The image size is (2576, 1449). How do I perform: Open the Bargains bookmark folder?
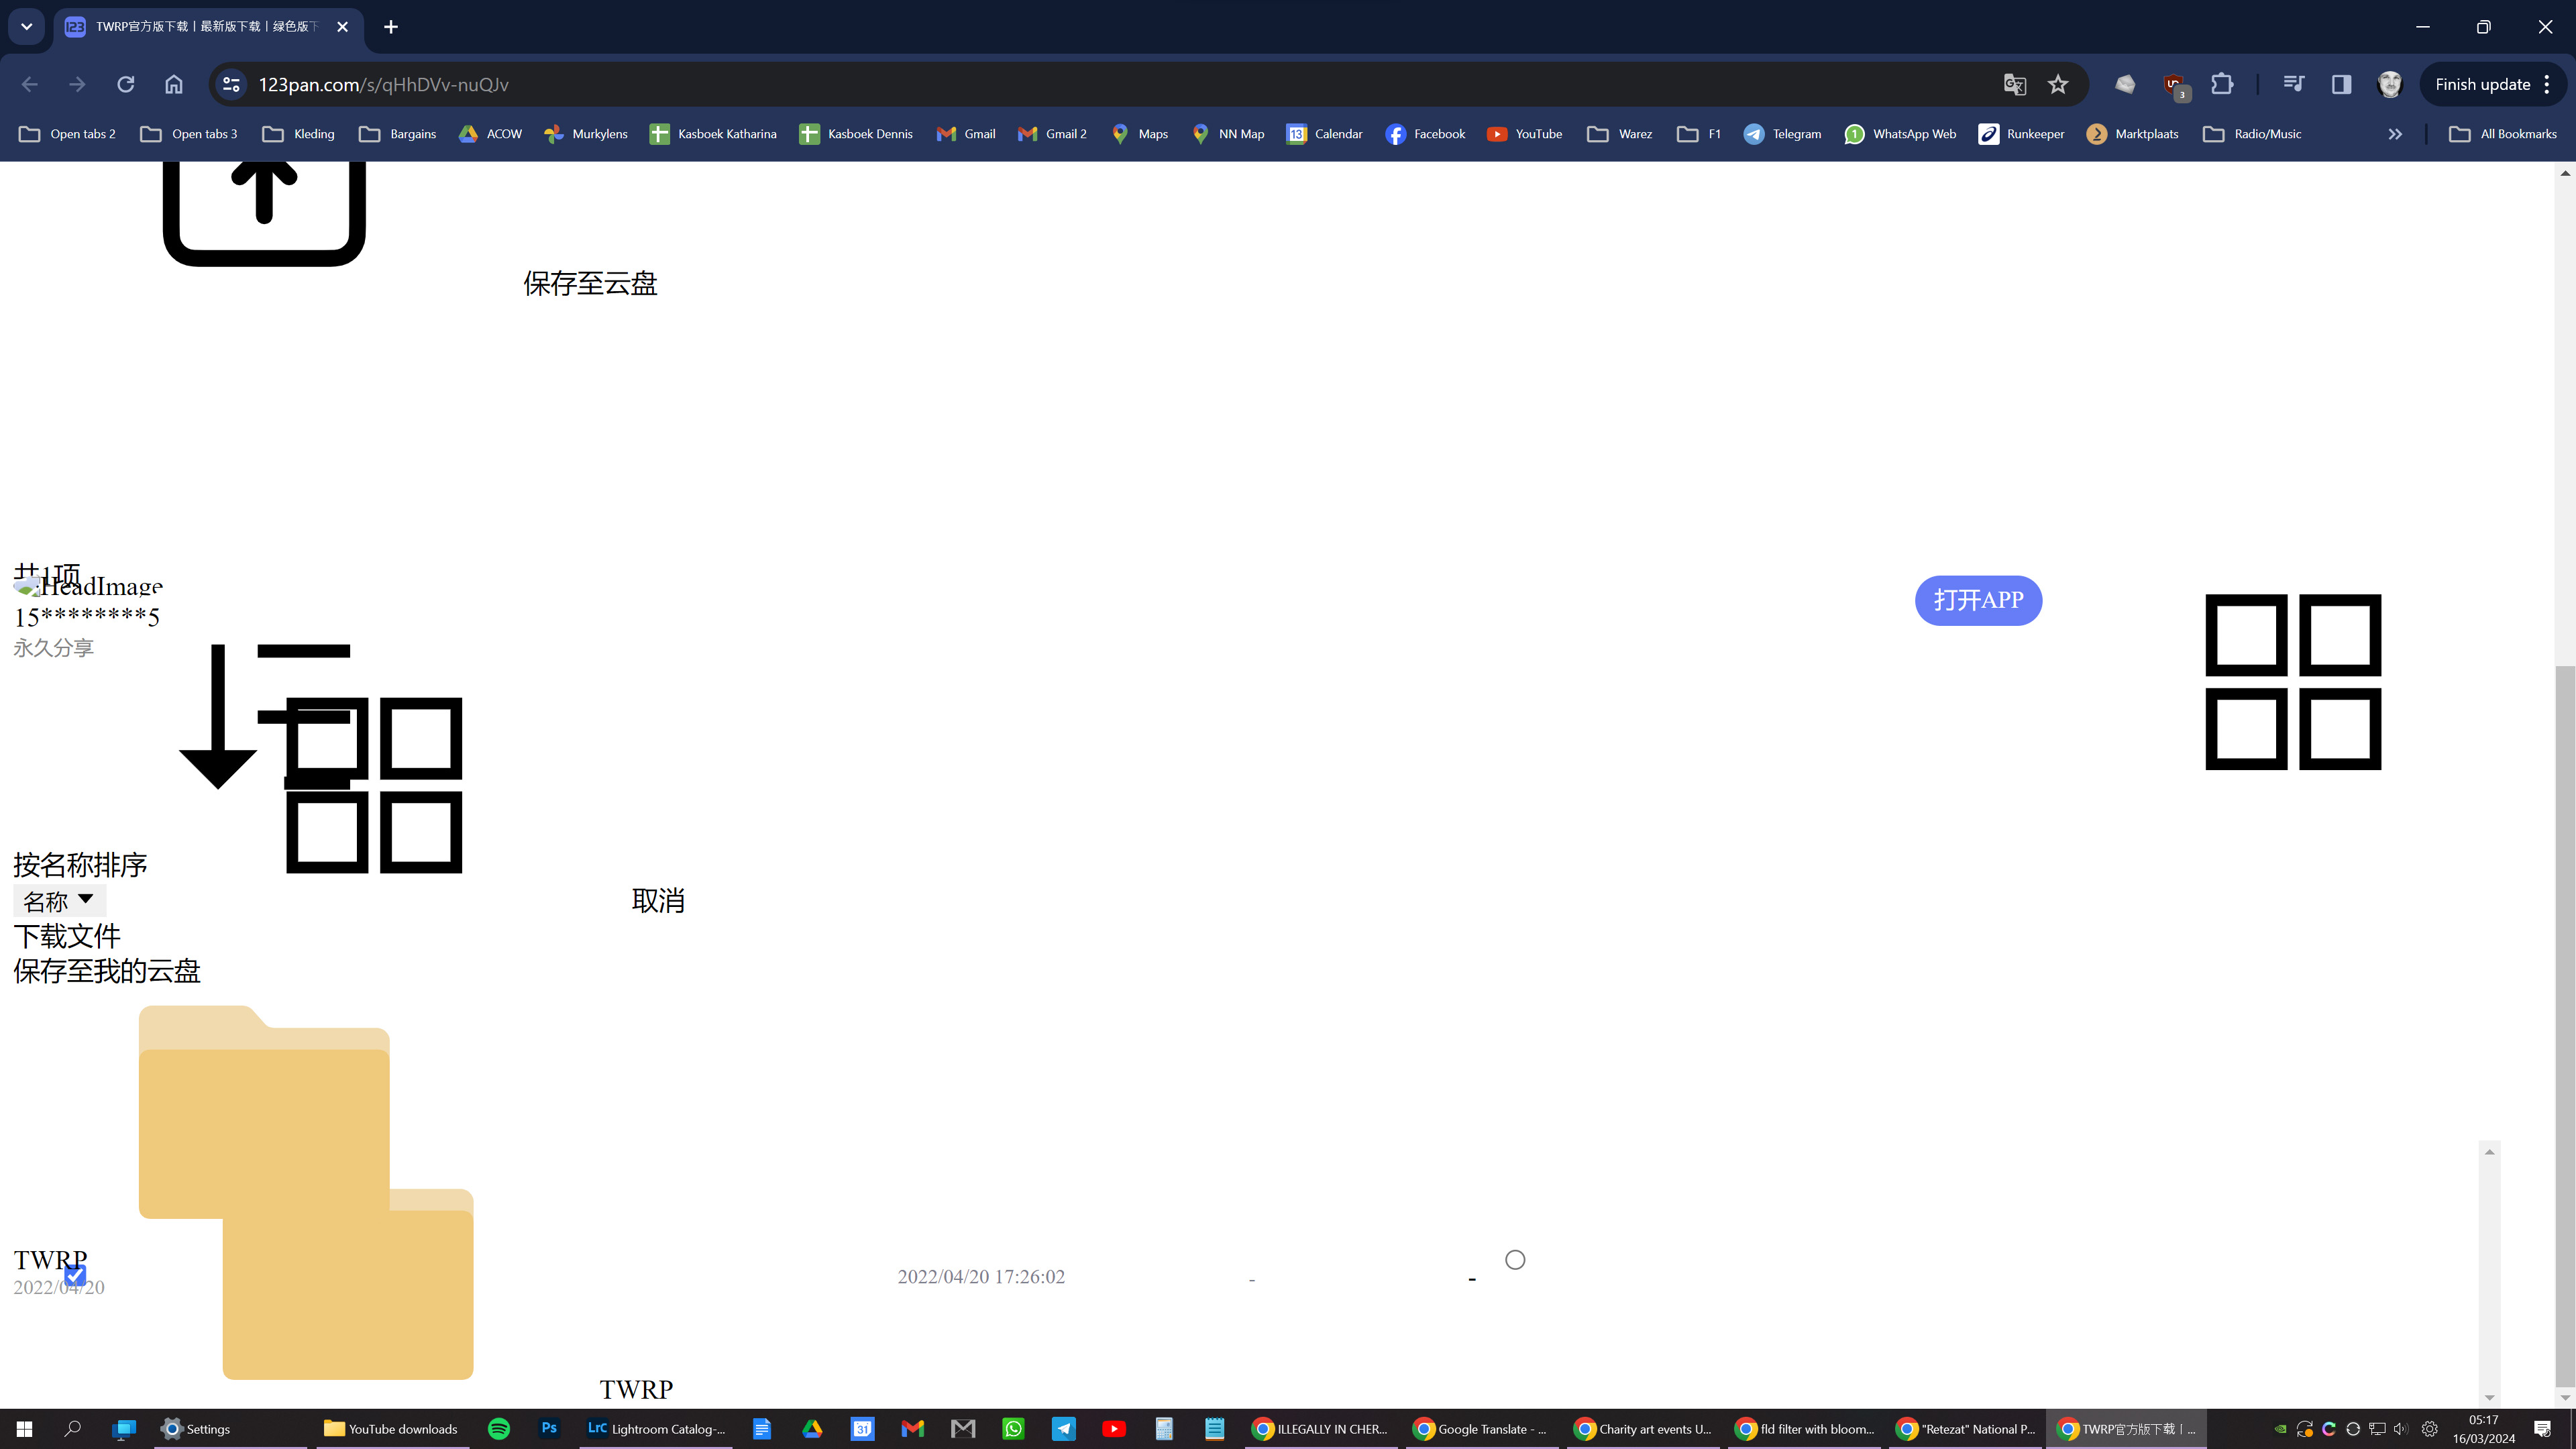click(398, 134)
